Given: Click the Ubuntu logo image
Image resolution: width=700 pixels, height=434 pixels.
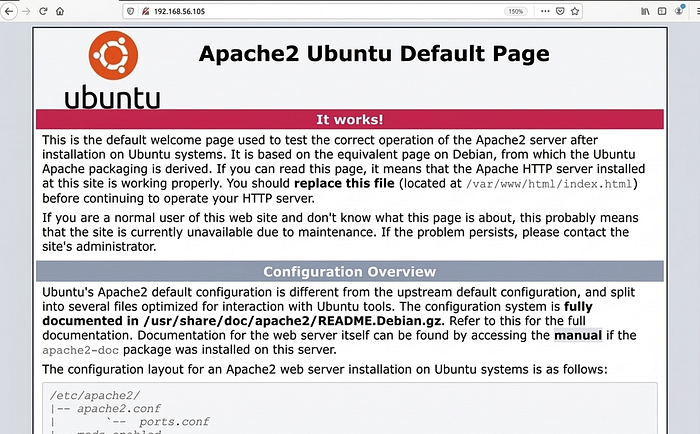Looking at the screenshot, I should (112, 70).
